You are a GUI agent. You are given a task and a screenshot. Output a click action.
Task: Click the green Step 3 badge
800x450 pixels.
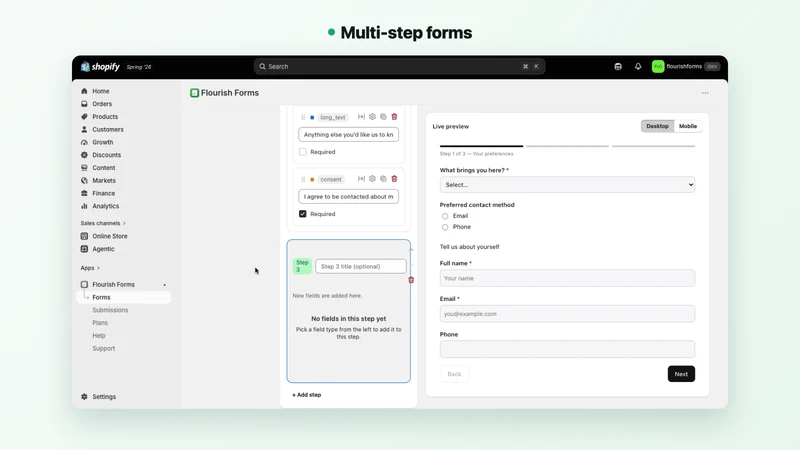tap(302, 266)
